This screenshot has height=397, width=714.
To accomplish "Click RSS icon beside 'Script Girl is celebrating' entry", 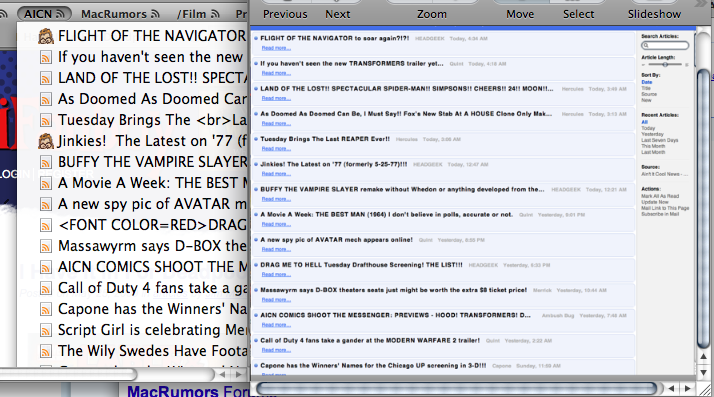I will pyautogui.click(x=46, y=331).
